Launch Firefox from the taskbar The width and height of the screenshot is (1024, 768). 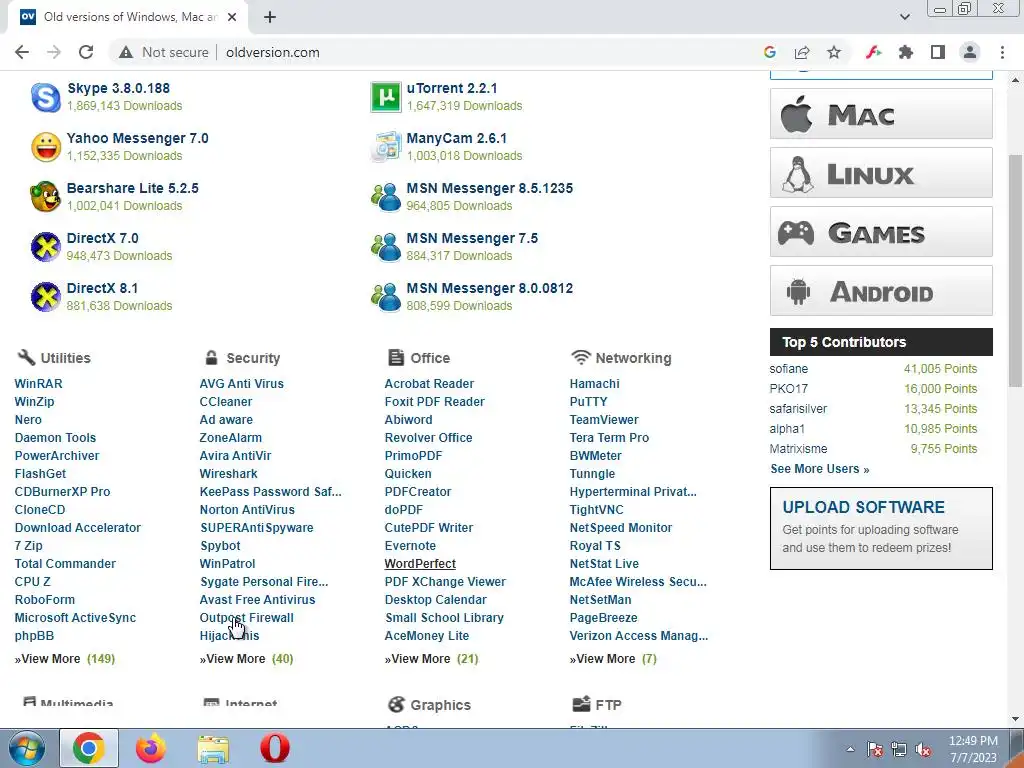151,748
